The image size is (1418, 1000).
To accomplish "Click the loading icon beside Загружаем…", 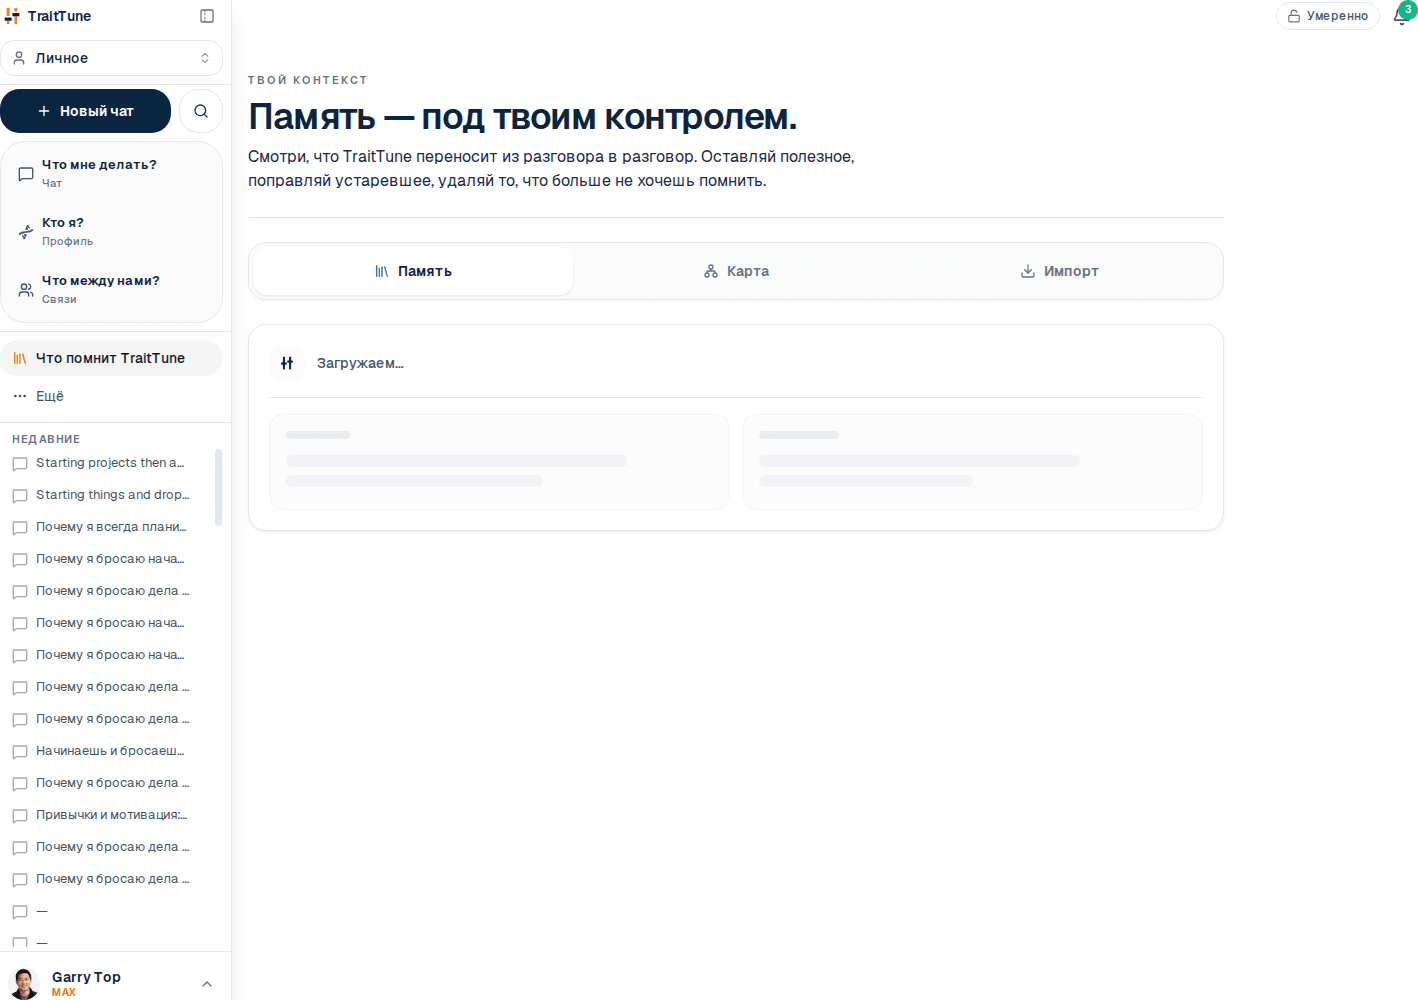I will [x=287, y=363].
